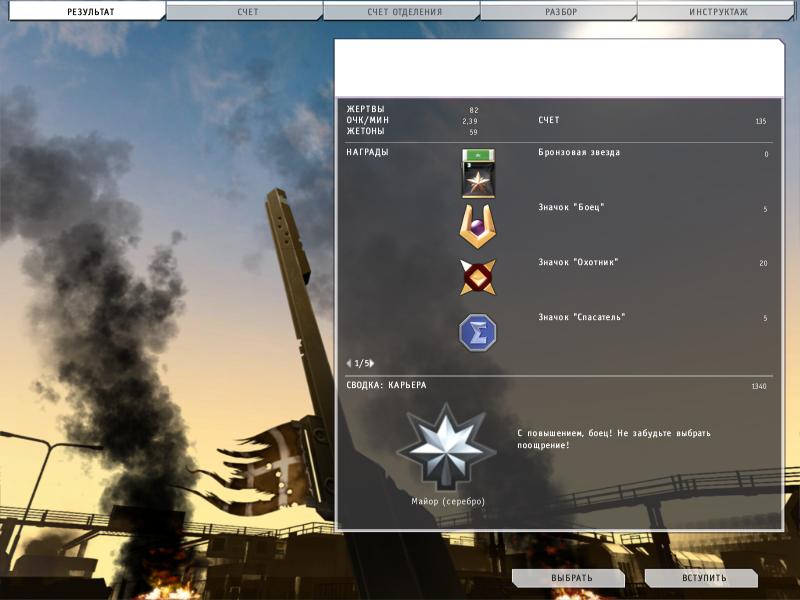Open the ИНСТРУКТАЖ tab
This screenshot has height=600, width=800.
(717, 12)
